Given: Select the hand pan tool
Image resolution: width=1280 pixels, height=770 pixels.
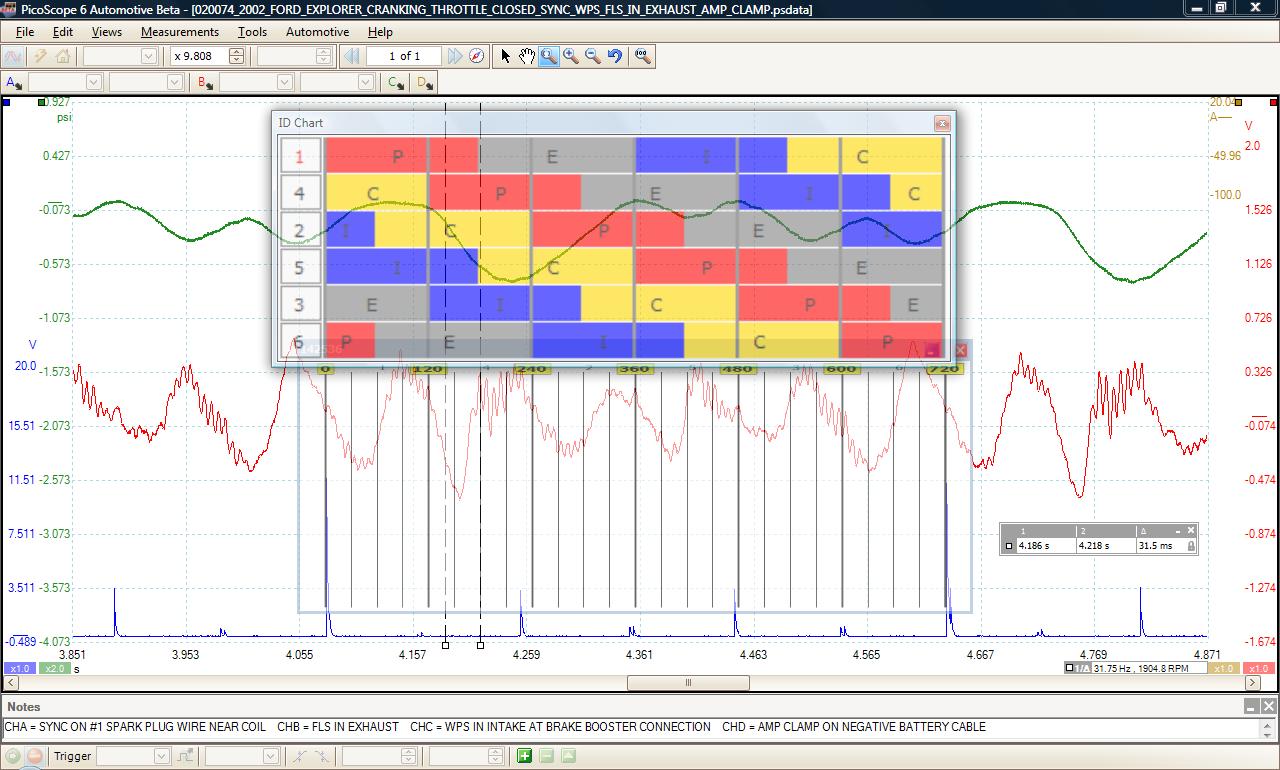Looking at the screenshot, I should click(x=527, y=56).
